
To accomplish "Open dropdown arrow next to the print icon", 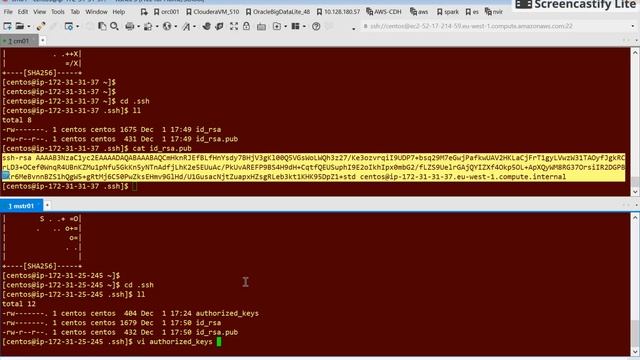I will click(138, 27).
